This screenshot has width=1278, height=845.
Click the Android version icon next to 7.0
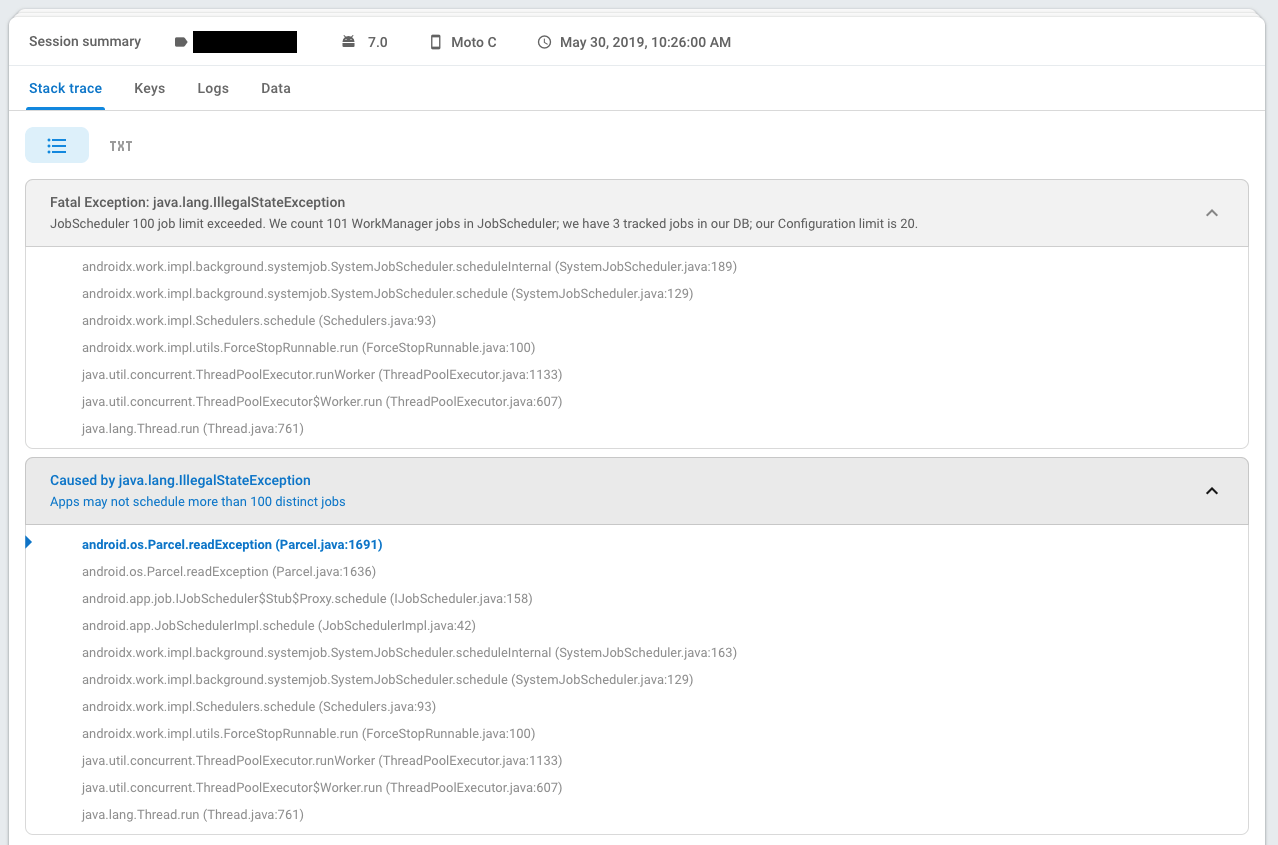pos(348,42)
